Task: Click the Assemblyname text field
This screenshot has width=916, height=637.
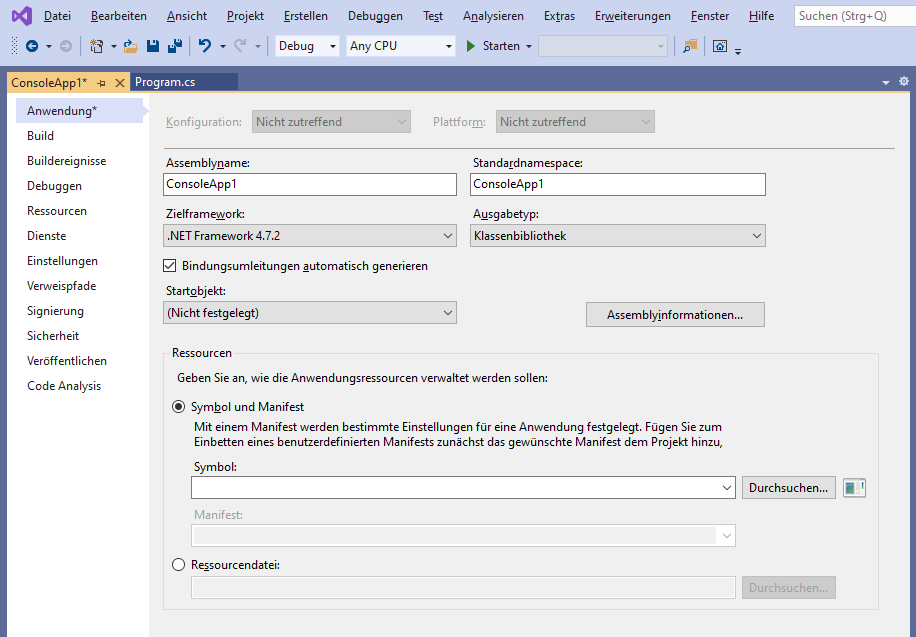Action: (310, 185)
